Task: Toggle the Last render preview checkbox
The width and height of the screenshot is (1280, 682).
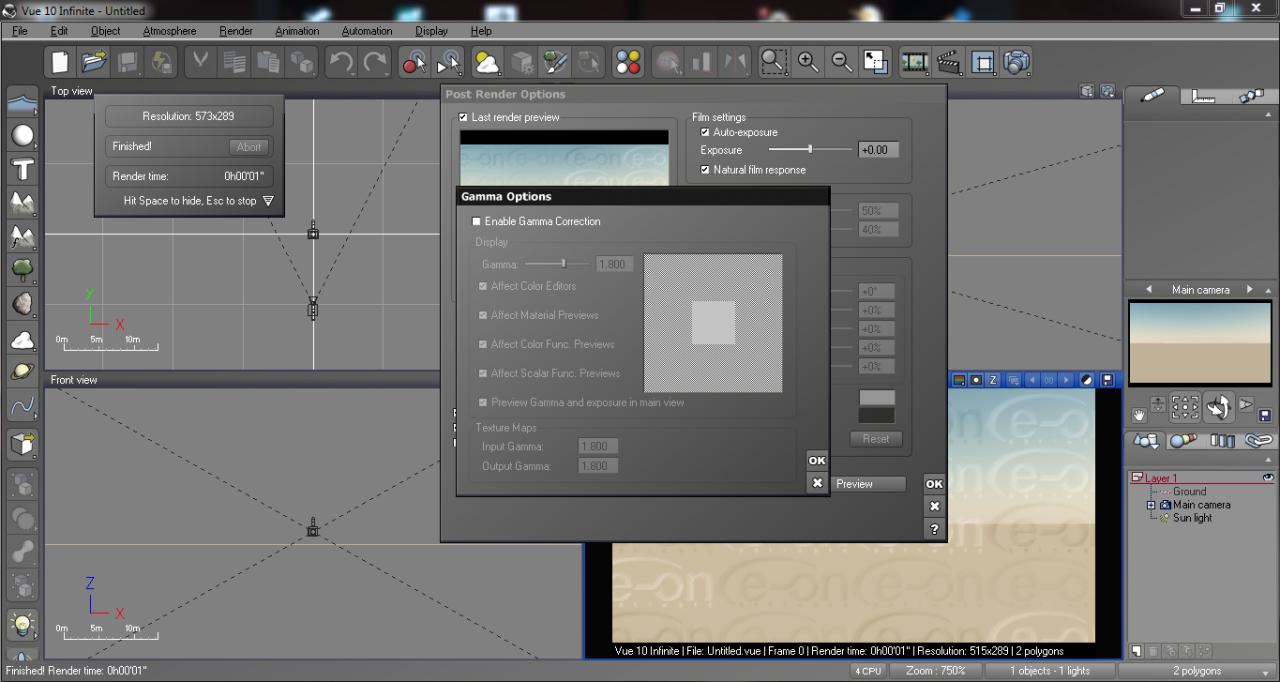Action: [x=463, y=117]
